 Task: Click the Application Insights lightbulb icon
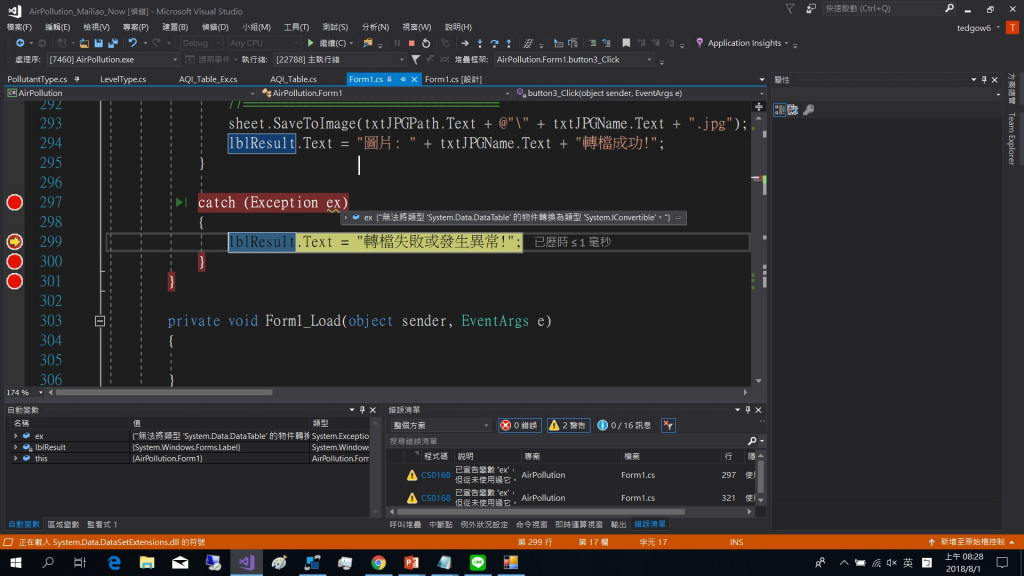[699, 43]
